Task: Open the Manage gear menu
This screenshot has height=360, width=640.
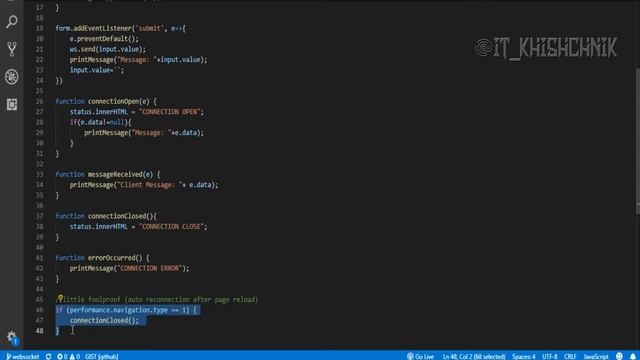Action: 11,336
